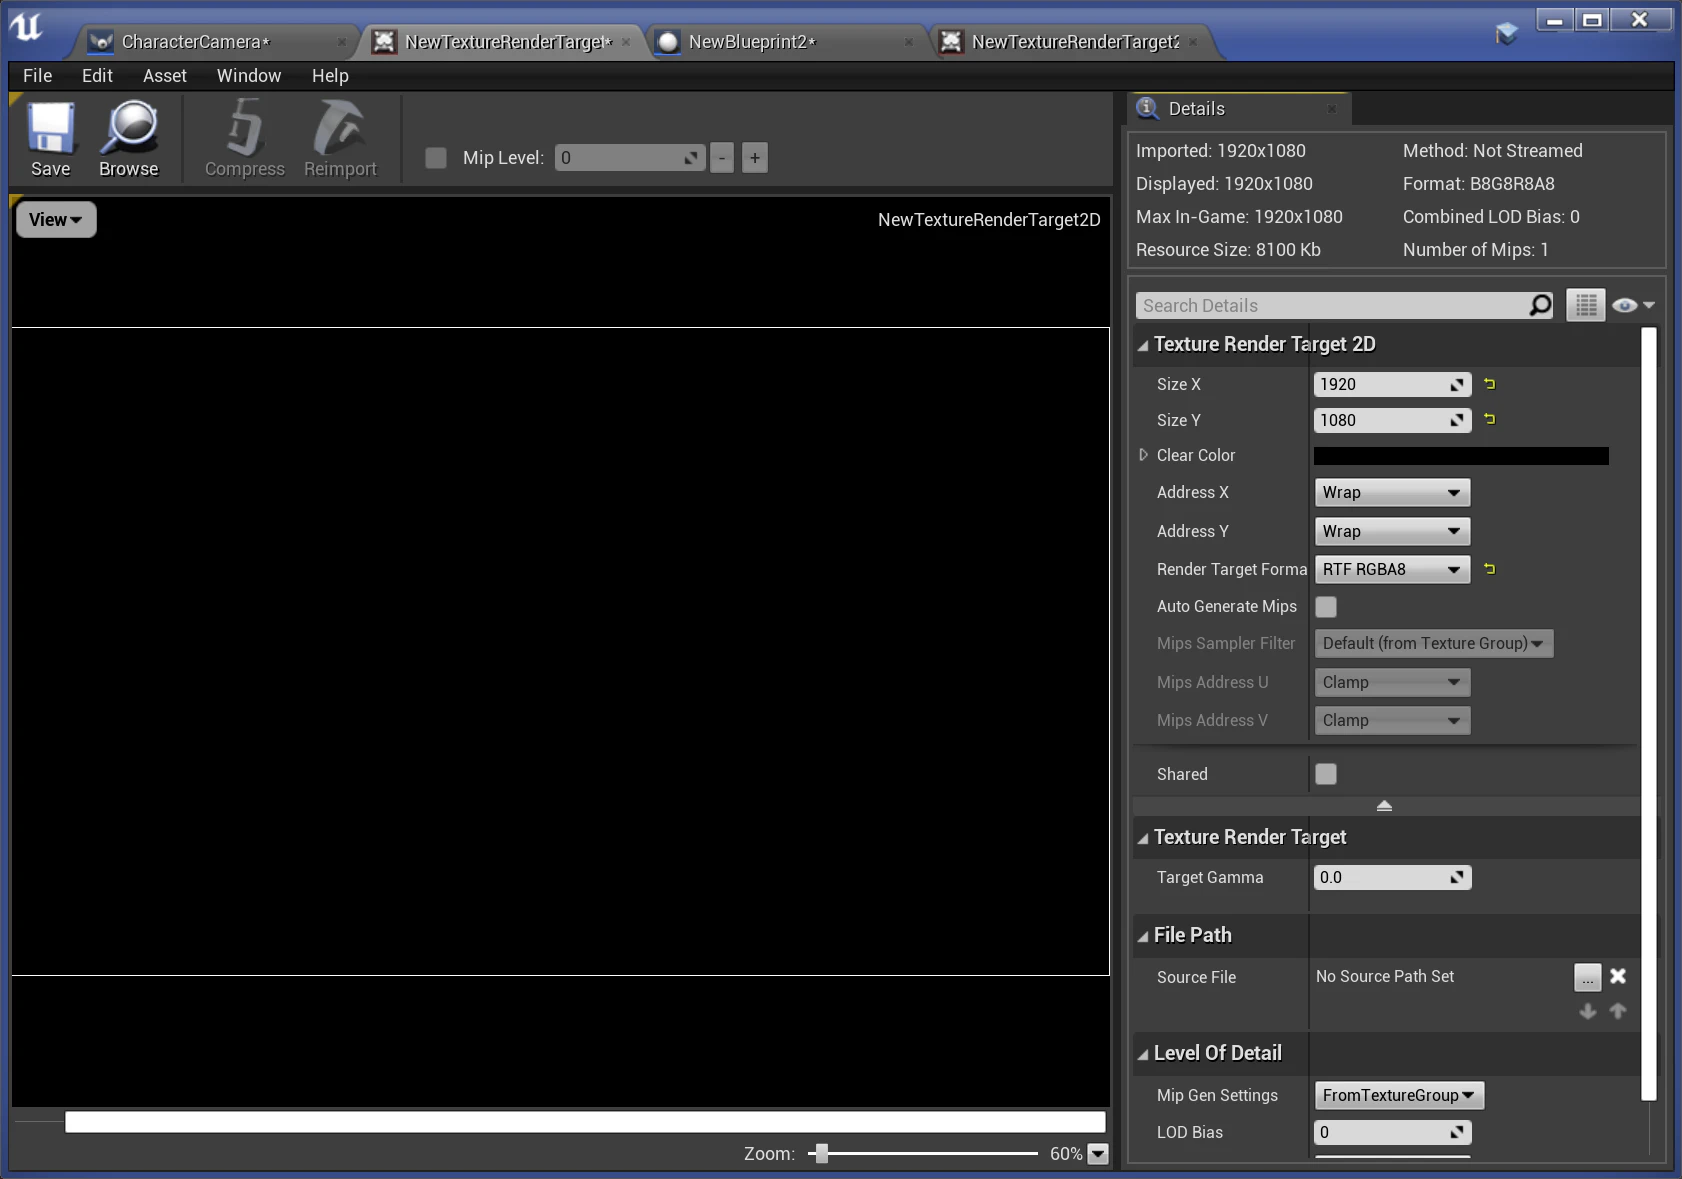Open Mip Gen Settings FromTextureGroup dropdown
1682x1179 pixels.
1399,1095
